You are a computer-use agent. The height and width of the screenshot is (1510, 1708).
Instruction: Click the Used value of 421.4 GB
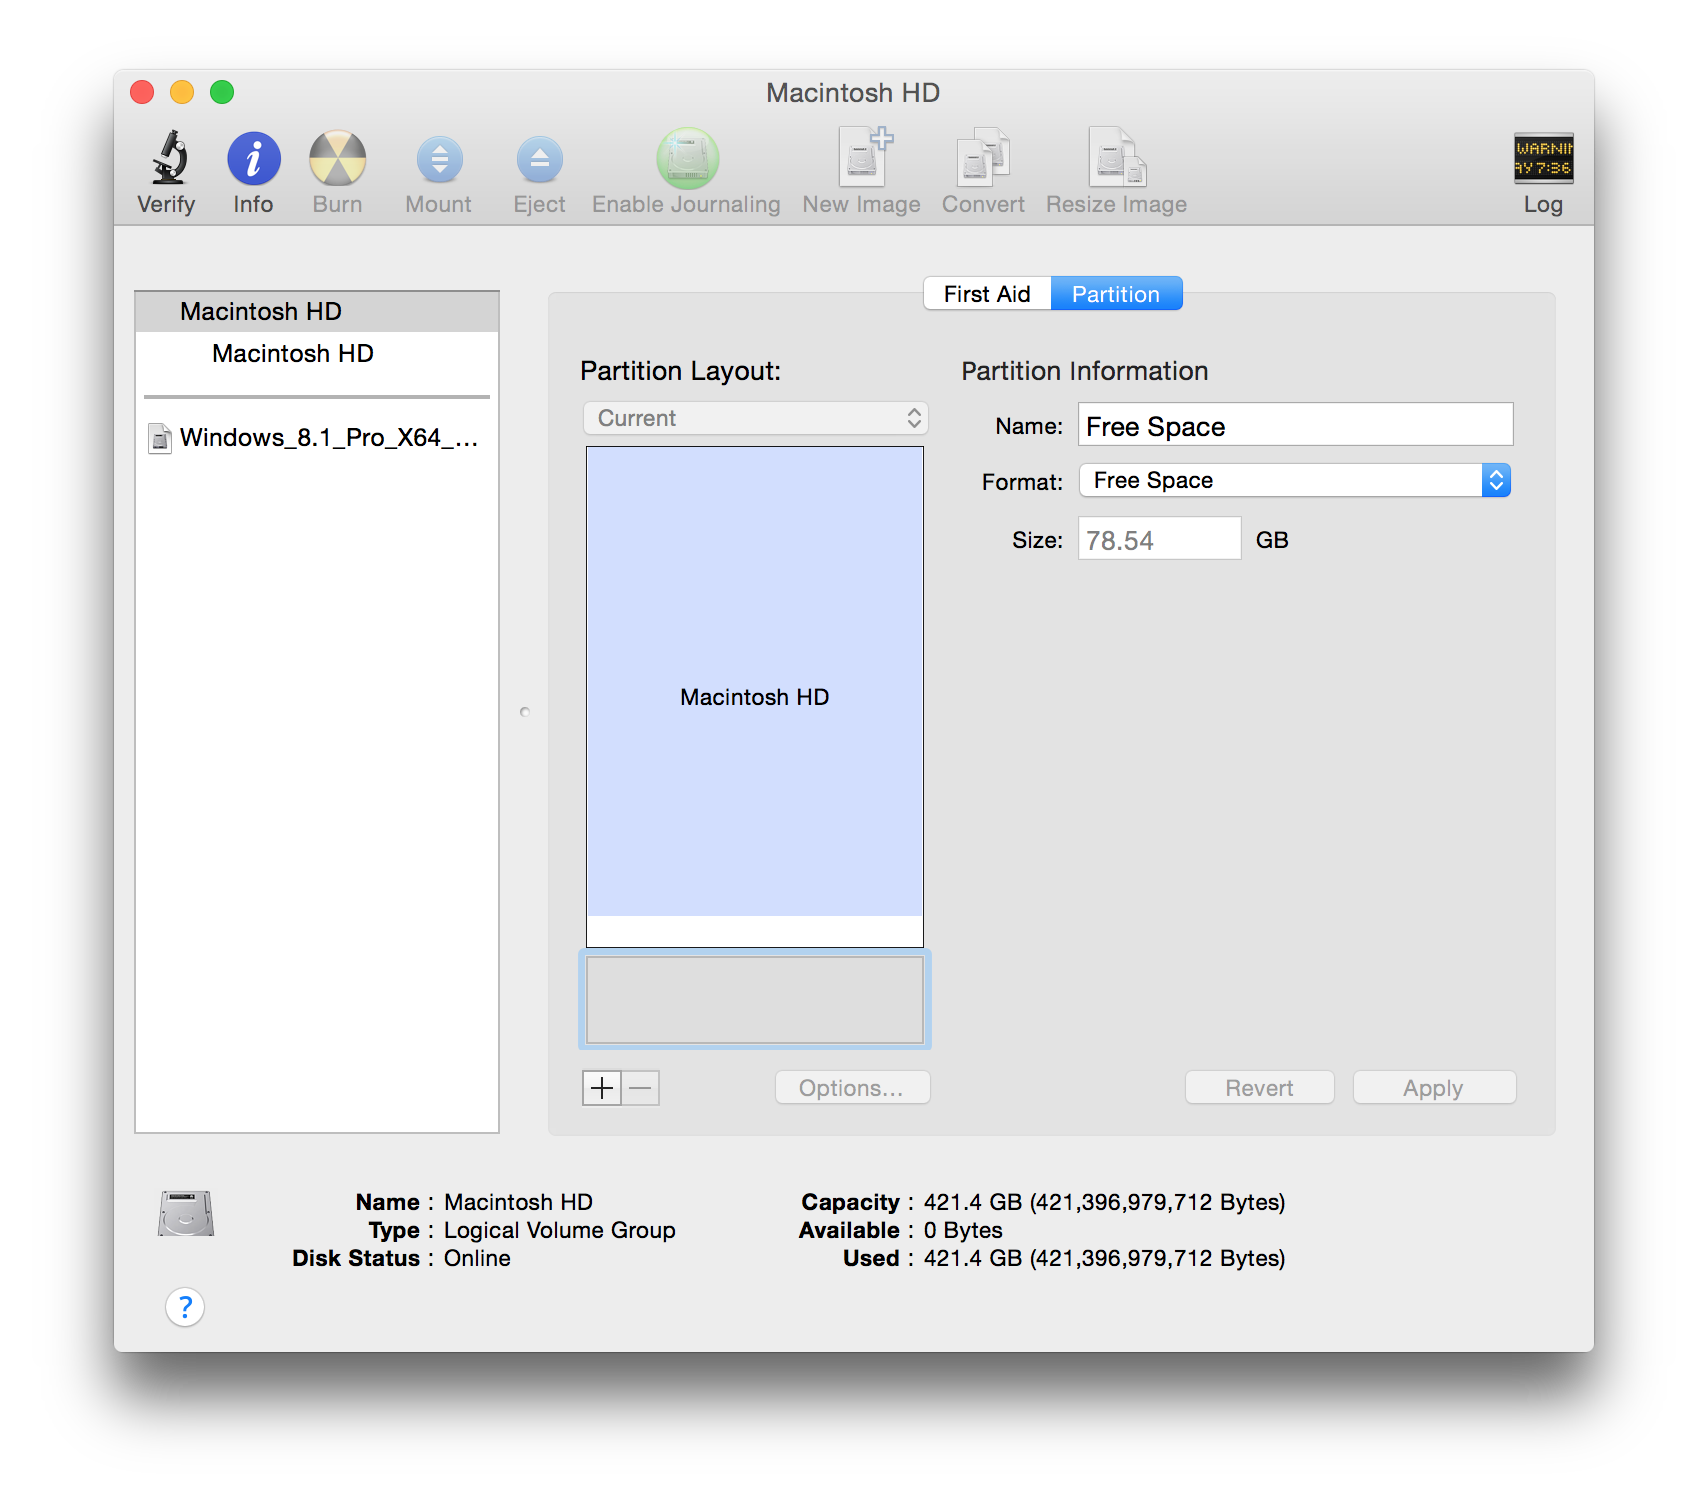[x=1104, y=1258]
